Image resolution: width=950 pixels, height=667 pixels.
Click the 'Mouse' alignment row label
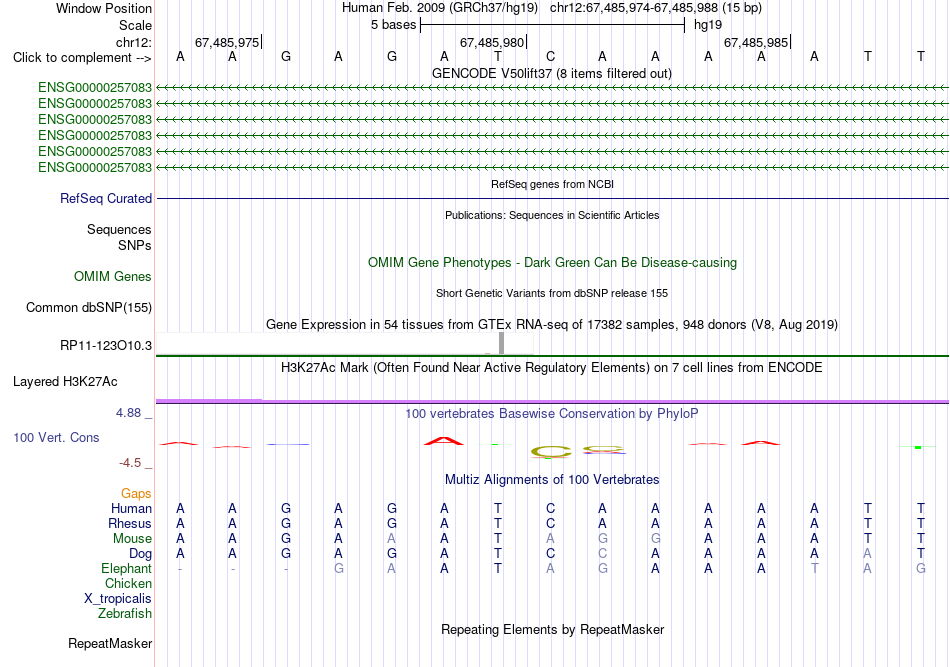132,539
